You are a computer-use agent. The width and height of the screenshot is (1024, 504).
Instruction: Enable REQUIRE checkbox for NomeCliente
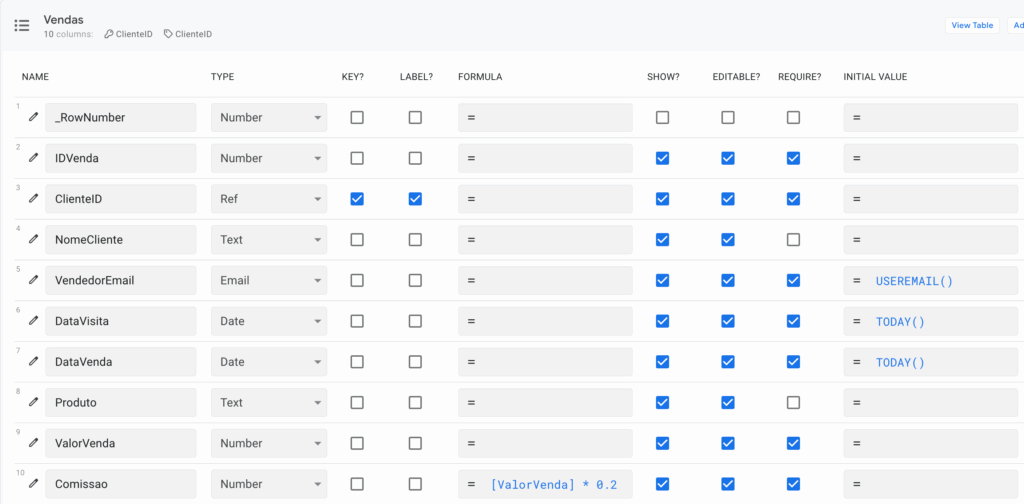pos(793,240)
